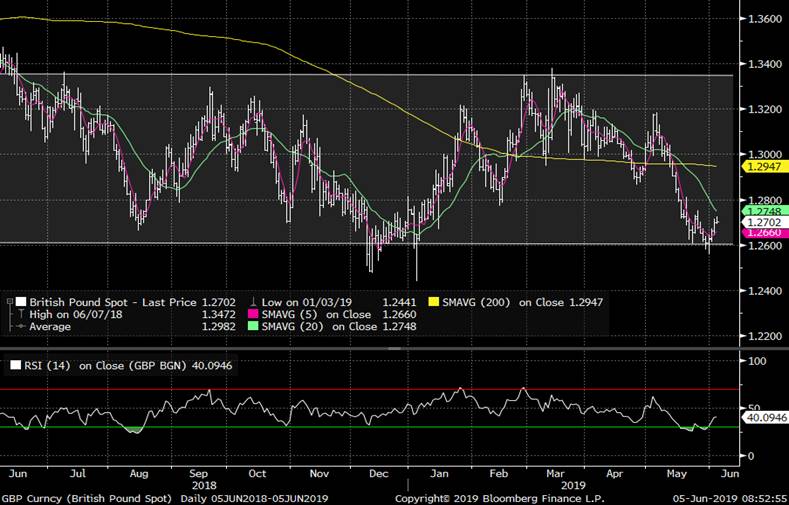Click the 1.2200 price axis label
The height and width of the screenshot is (505, 789).
pos(766,336)
